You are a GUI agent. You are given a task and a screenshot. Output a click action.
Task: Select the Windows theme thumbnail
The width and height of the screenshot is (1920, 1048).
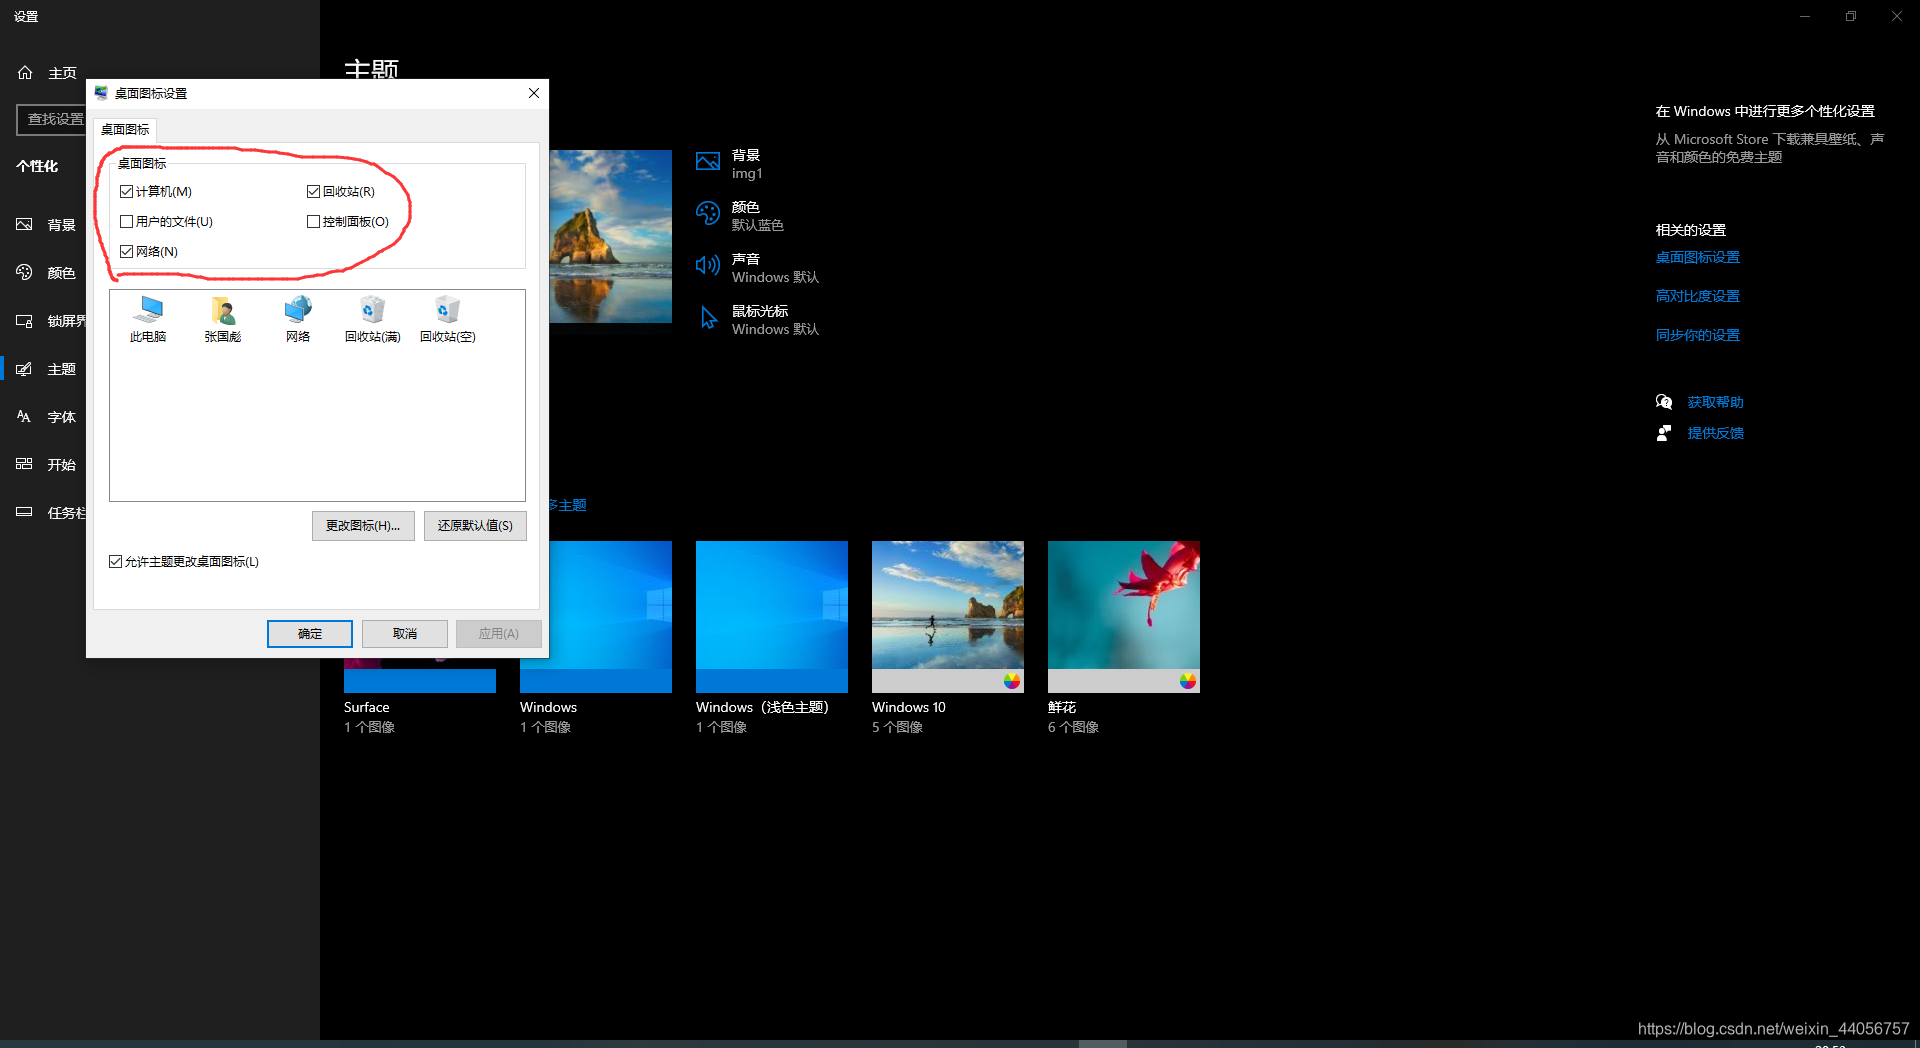[x=610, y=617]
